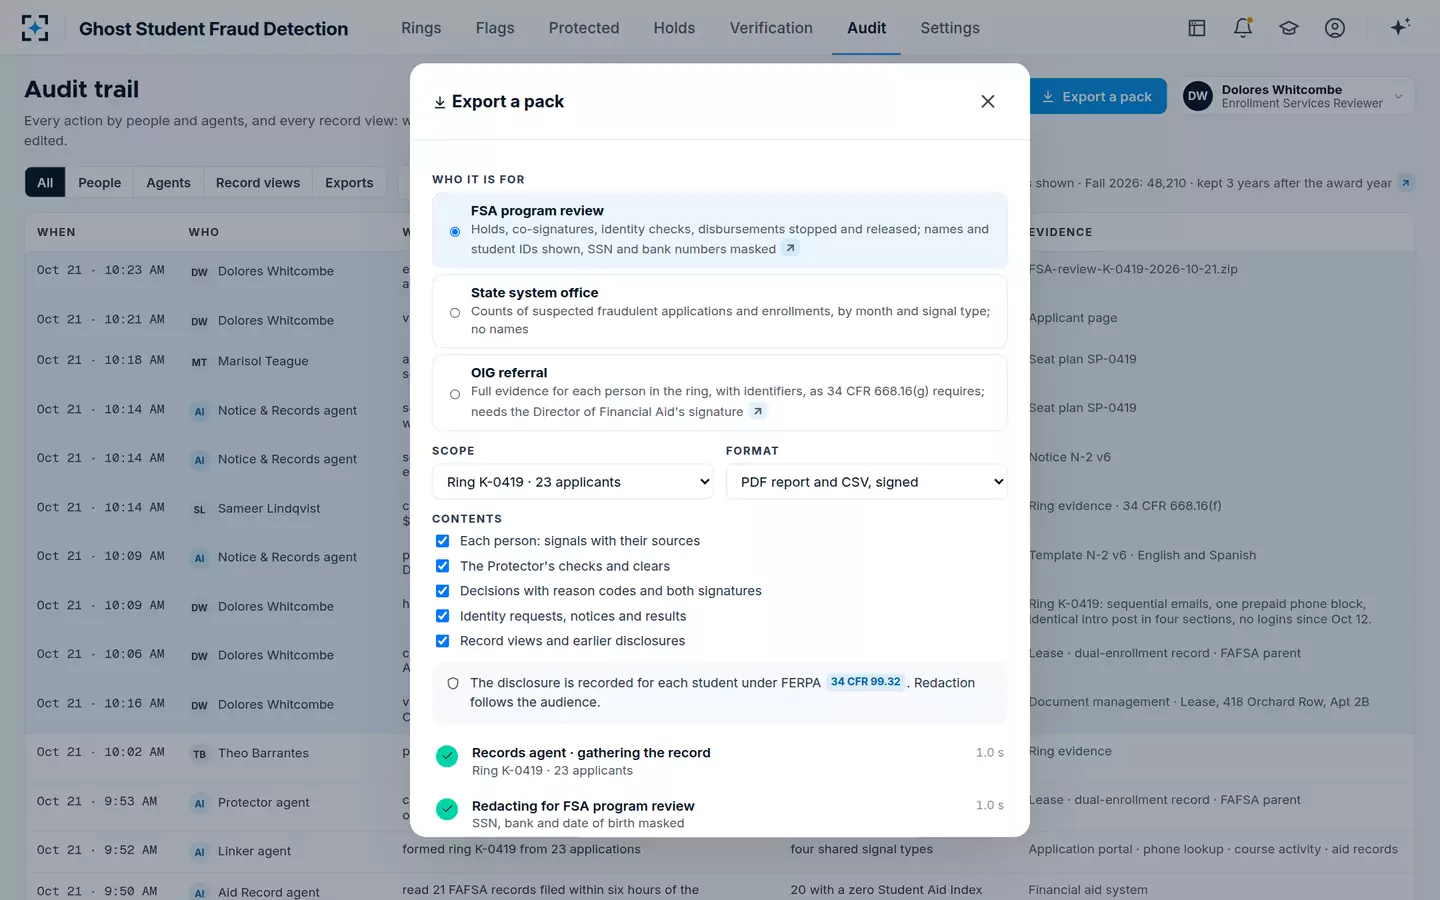Click the Export a pack button behind dialog

click(1097, 96)
